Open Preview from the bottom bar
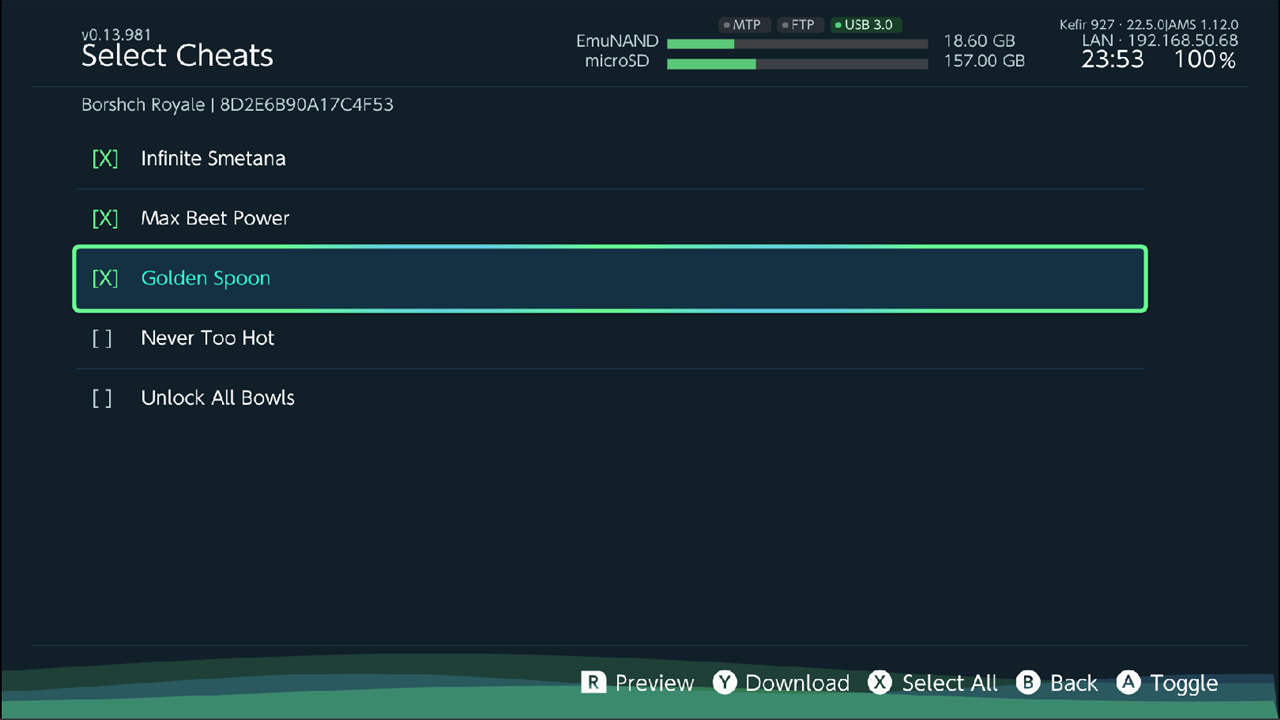 pos(654,683)
